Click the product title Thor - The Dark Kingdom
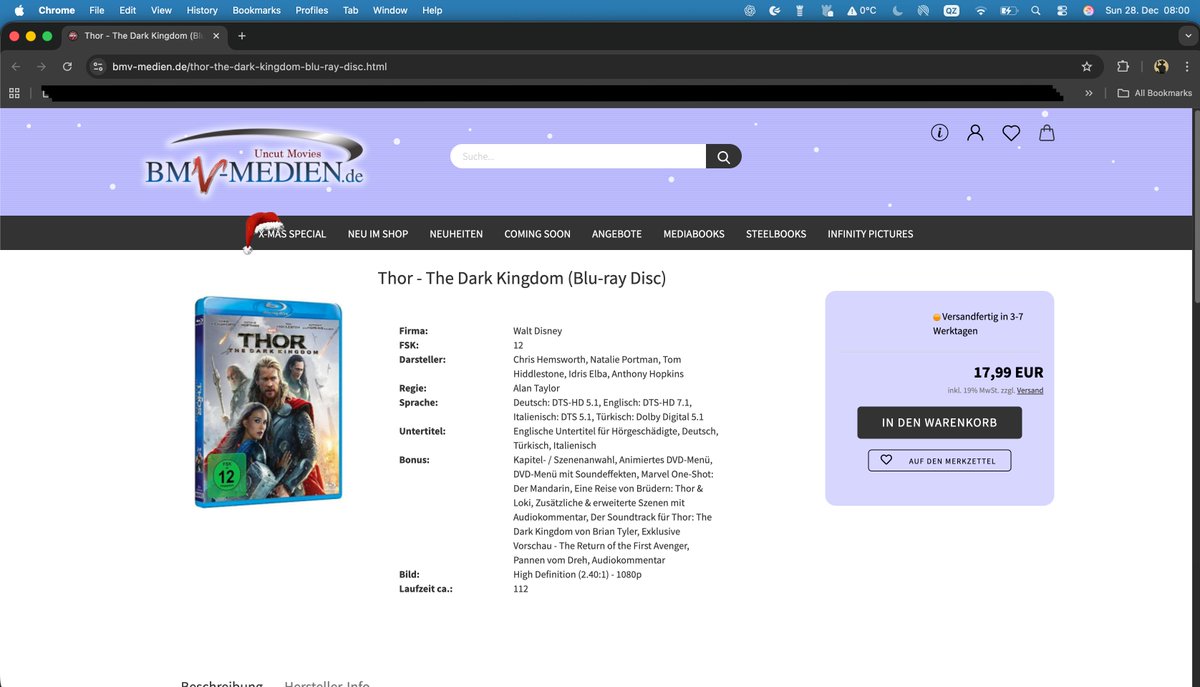Screen dimensions: 1200x687 click(522, 278)
